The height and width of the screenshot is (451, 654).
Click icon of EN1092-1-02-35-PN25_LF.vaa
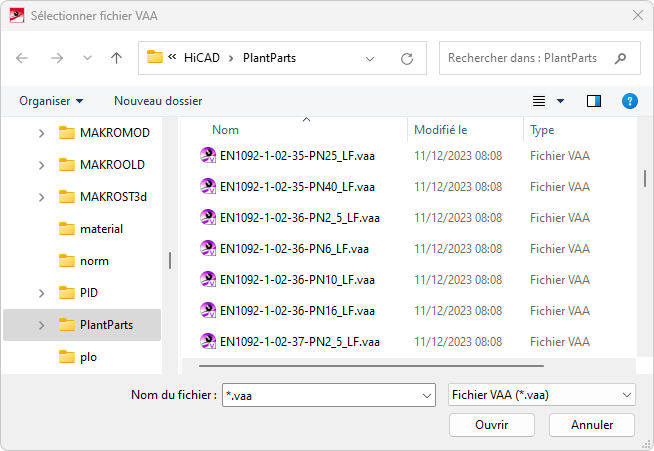[x=208, y=155]
